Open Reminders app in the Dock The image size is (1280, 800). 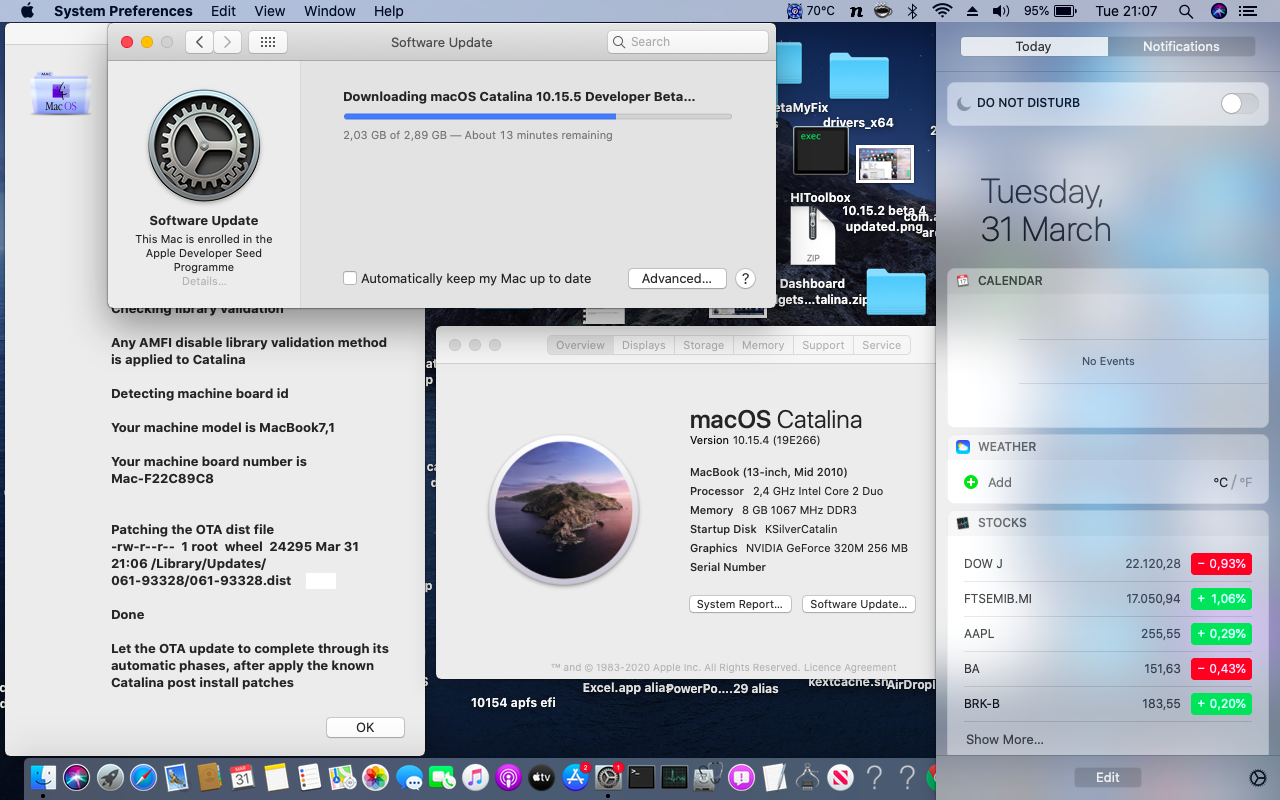tap(309, 777)
